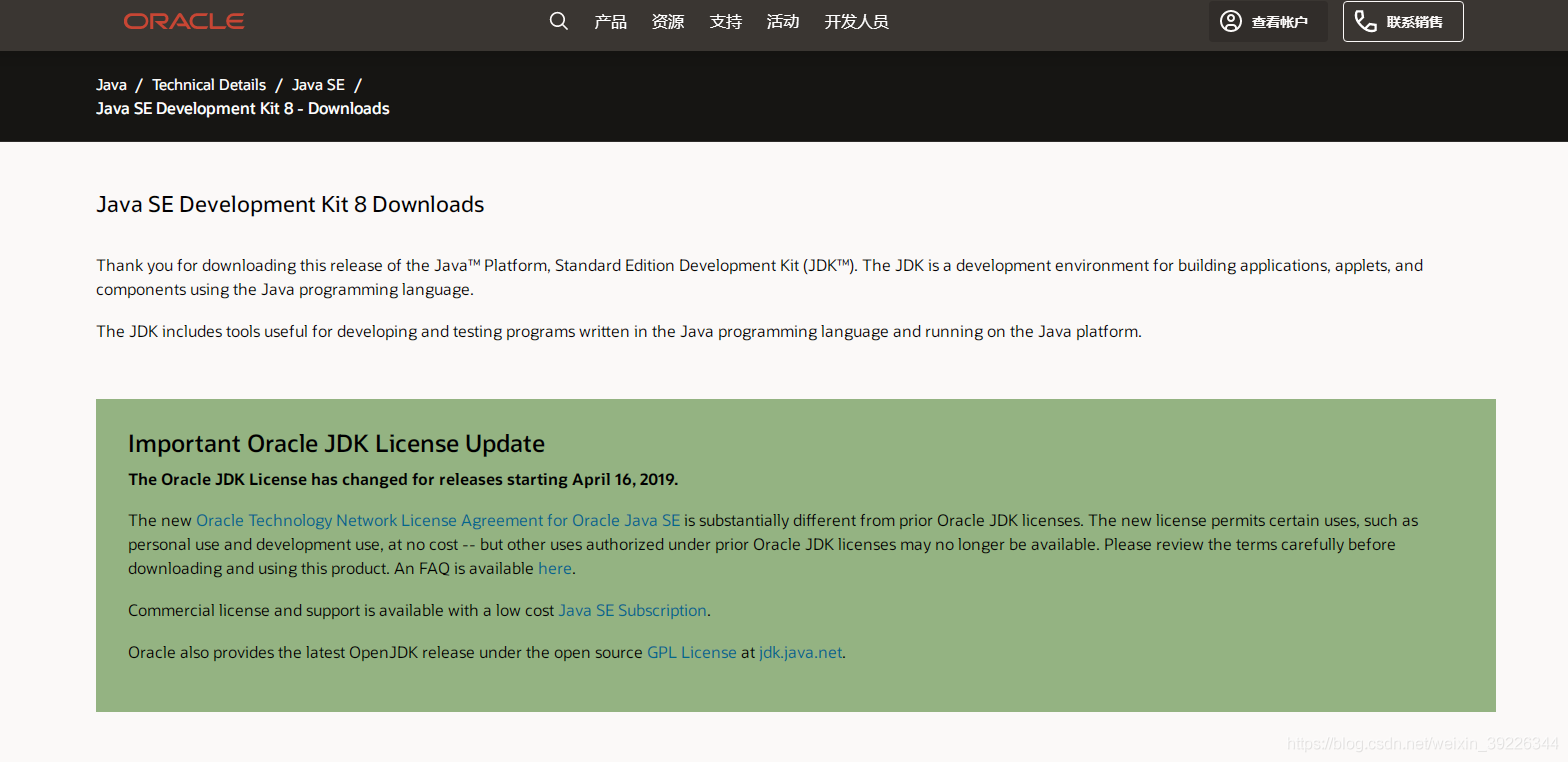Click the phone icon for sales contact
1568x762 pixels.
(x=1366, y=21)
